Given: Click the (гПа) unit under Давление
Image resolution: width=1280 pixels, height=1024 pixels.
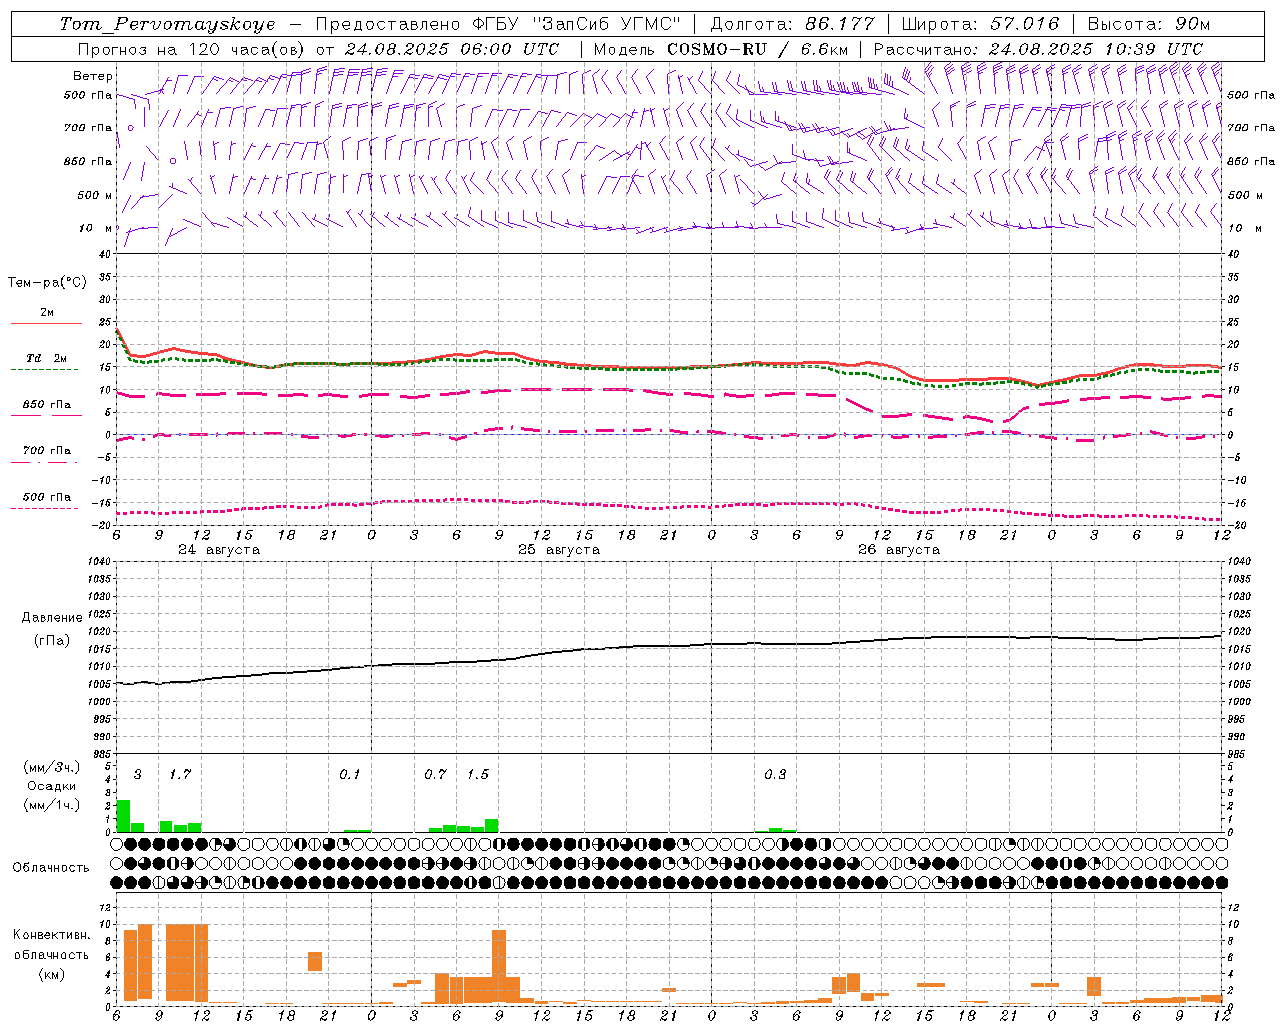Looking at the screenshot, I should click(x=52, y=640).
